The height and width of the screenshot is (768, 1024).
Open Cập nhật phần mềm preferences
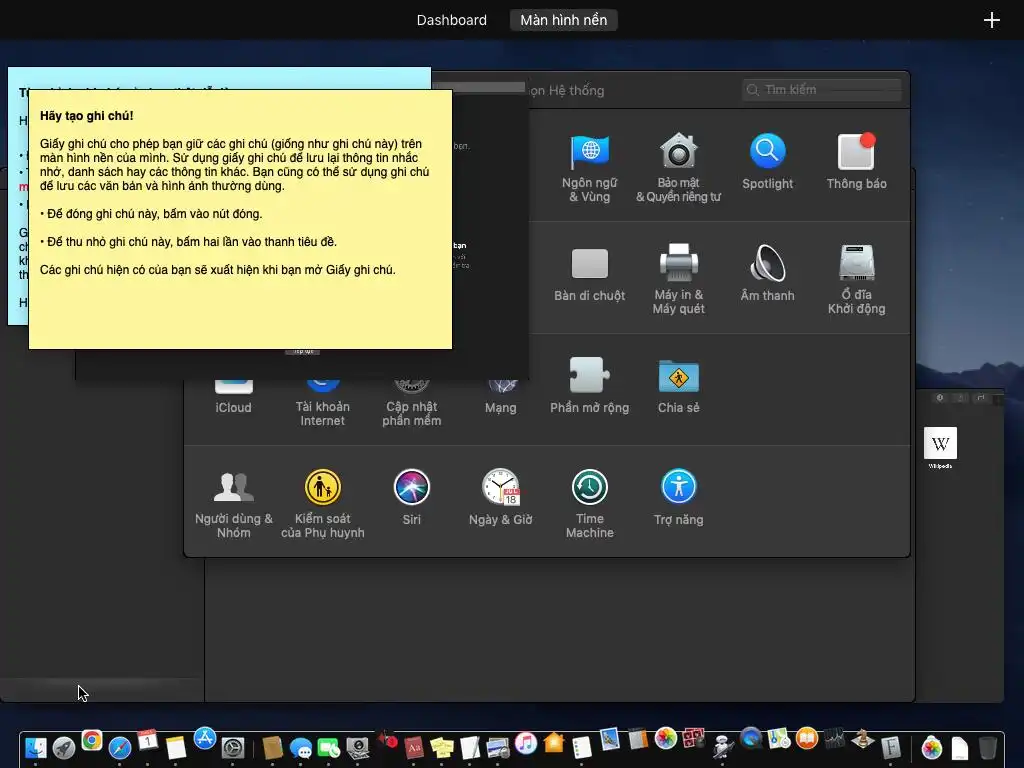(411, 405)
